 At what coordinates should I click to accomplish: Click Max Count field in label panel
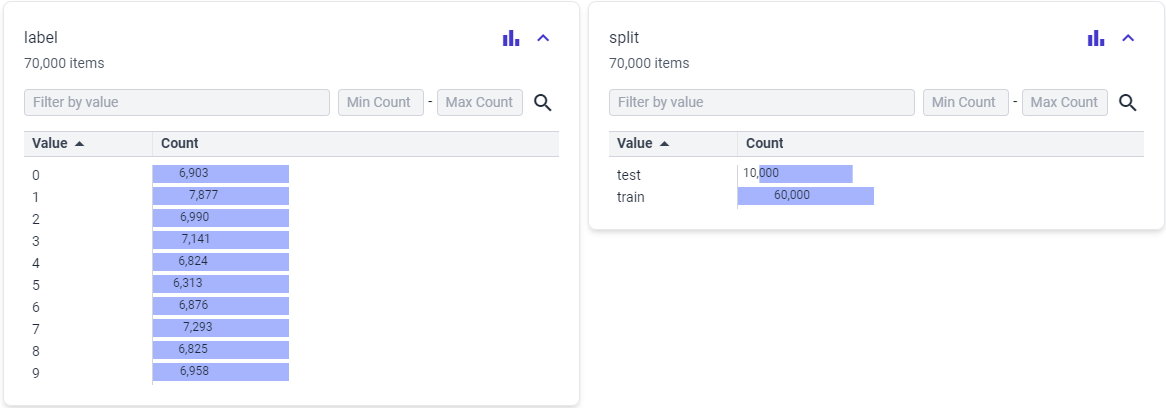(x=479, y=102)
